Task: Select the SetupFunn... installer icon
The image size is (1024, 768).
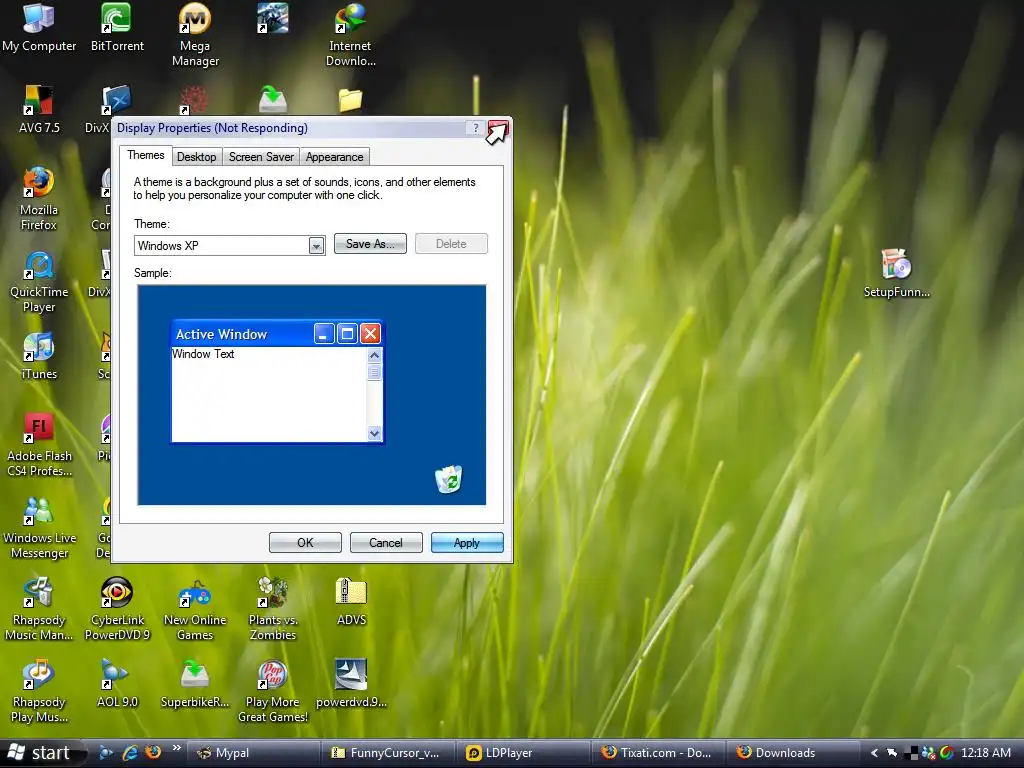Action: tap(896, 273)
